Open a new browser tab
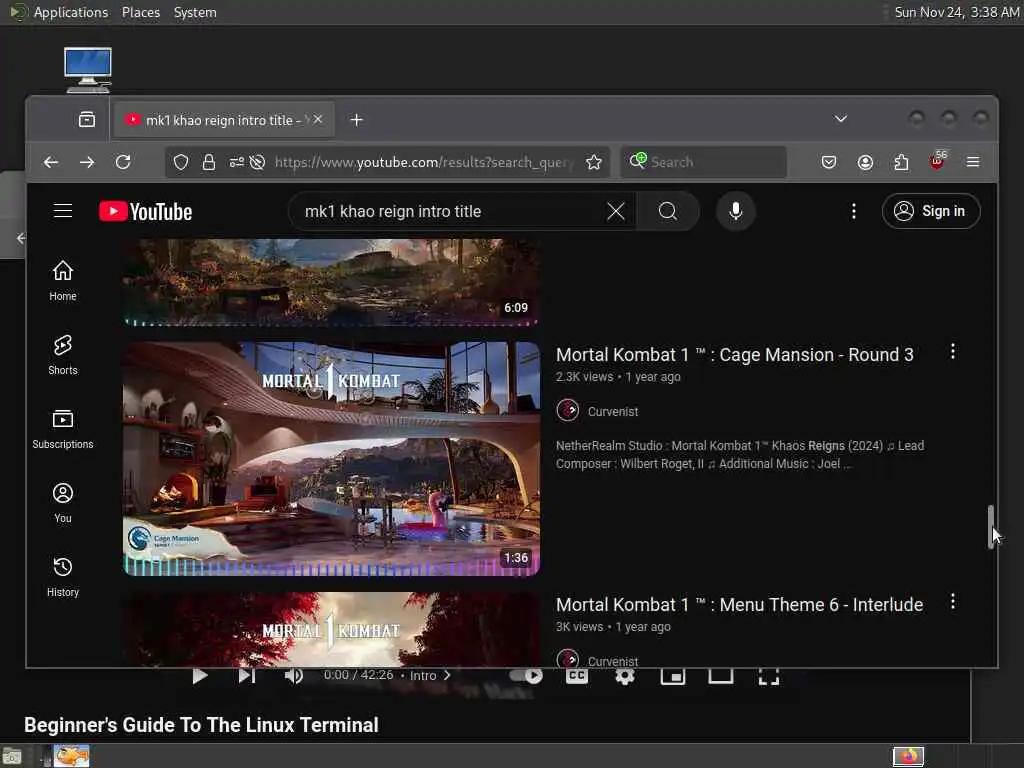This screenshot has width=1024, height=768. pyautogui.click(x=356, y=120)
